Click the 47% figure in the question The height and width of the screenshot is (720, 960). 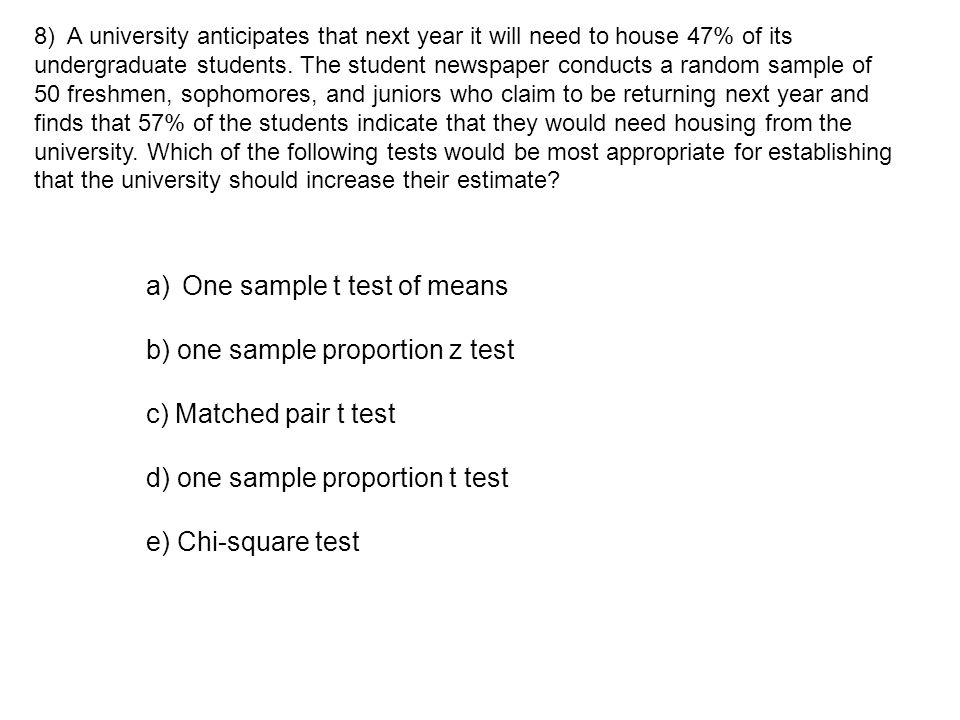click(x=710, y=37)
